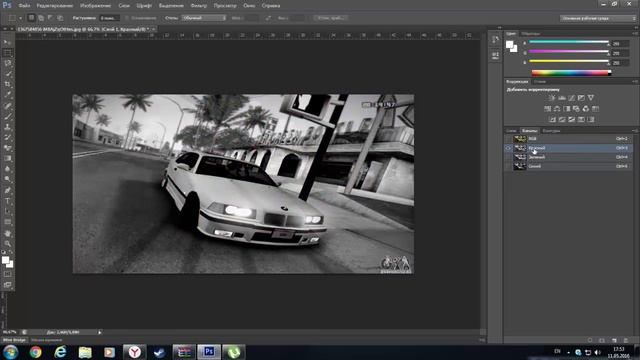Add a Color Balance adjustment
Image resolution: width=640 pixels, height=360 pixels.
(x=557, y=109)
